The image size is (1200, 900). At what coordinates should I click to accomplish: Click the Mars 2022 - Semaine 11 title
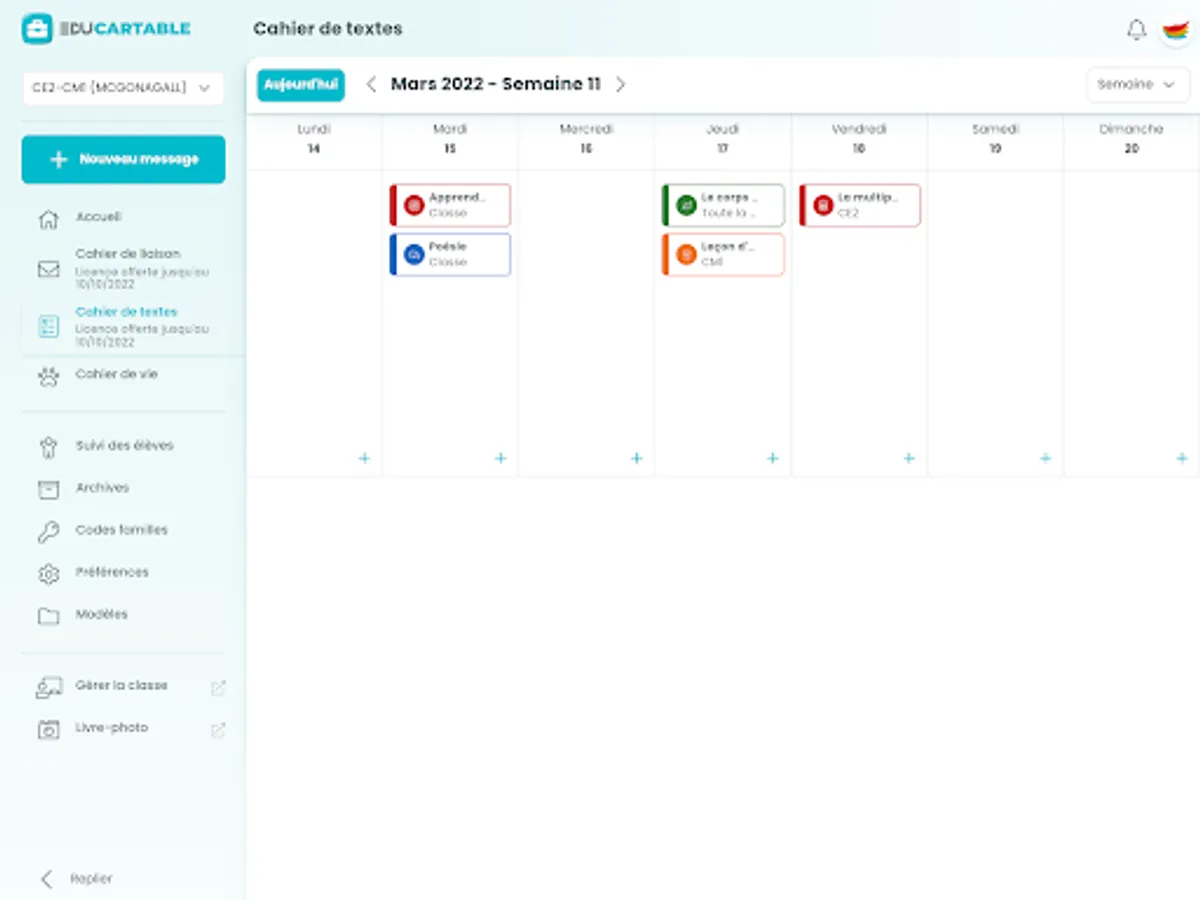pos(496,84)
